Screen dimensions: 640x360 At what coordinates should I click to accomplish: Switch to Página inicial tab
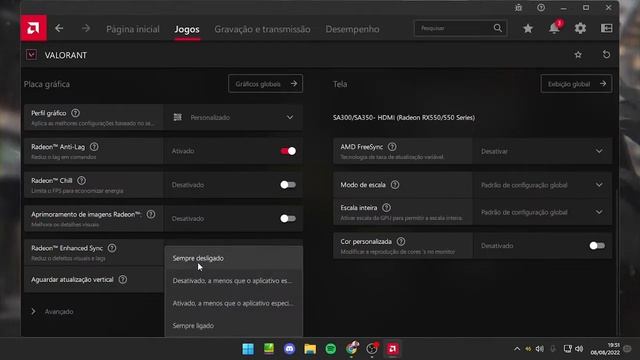point(133,29)
